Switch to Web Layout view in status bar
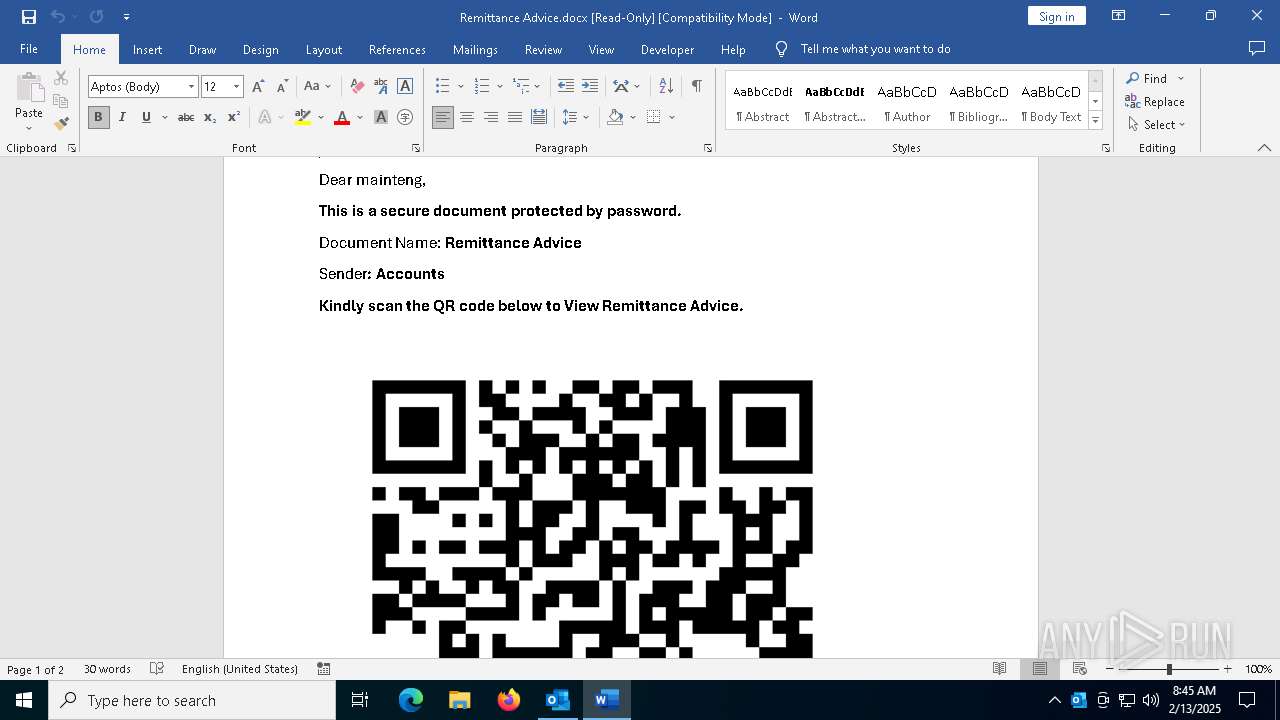 pyautogui.click(x=1080, y=669)
